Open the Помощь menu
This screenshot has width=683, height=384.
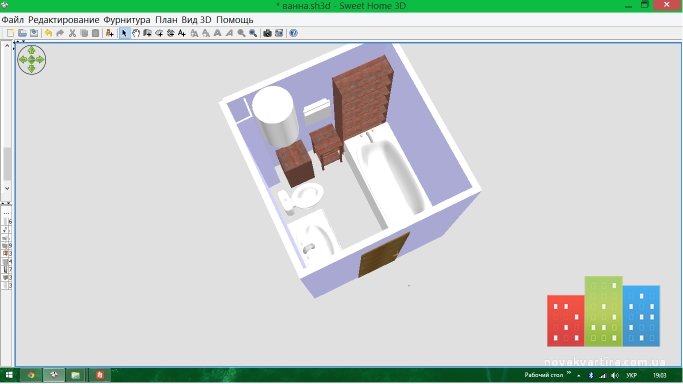(x=235, y=20)
